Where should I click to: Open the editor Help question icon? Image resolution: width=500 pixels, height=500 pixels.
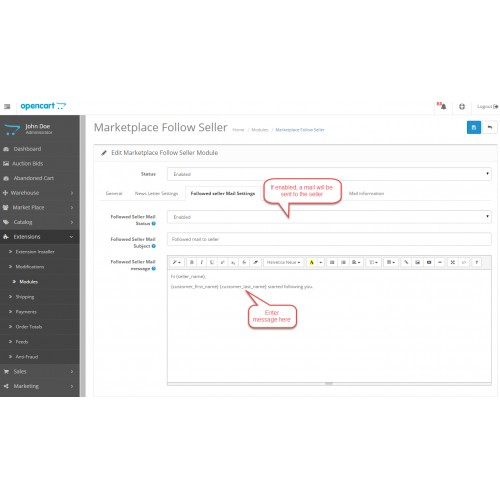tap(477, 263)
